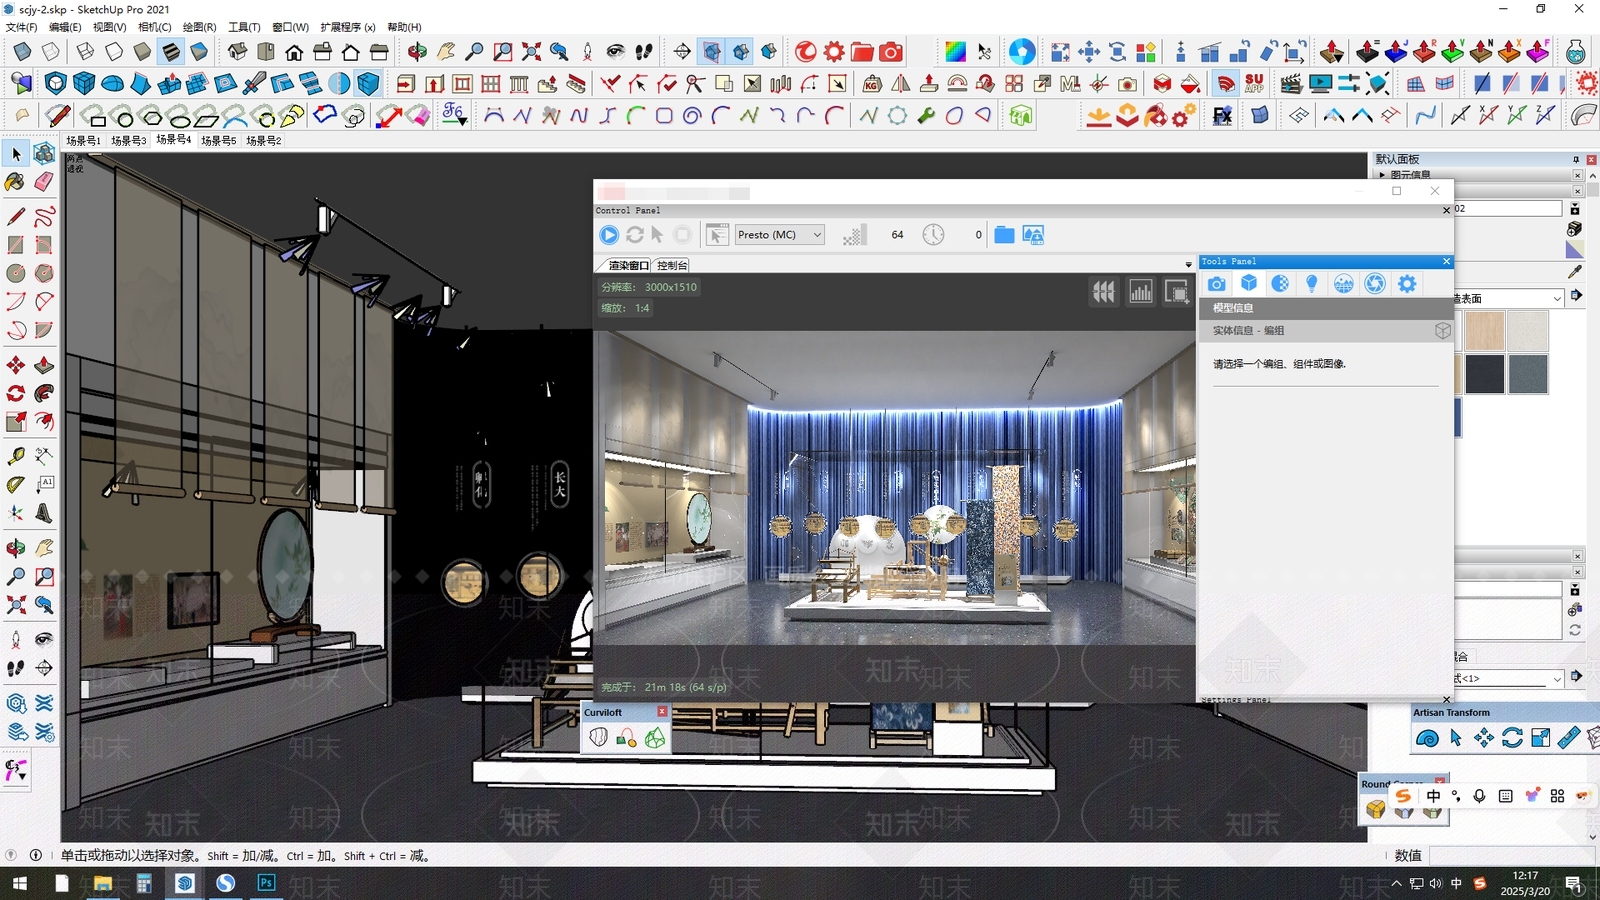
Task: Open the gear settings tab in Tools Panel
Action: 1407,284
